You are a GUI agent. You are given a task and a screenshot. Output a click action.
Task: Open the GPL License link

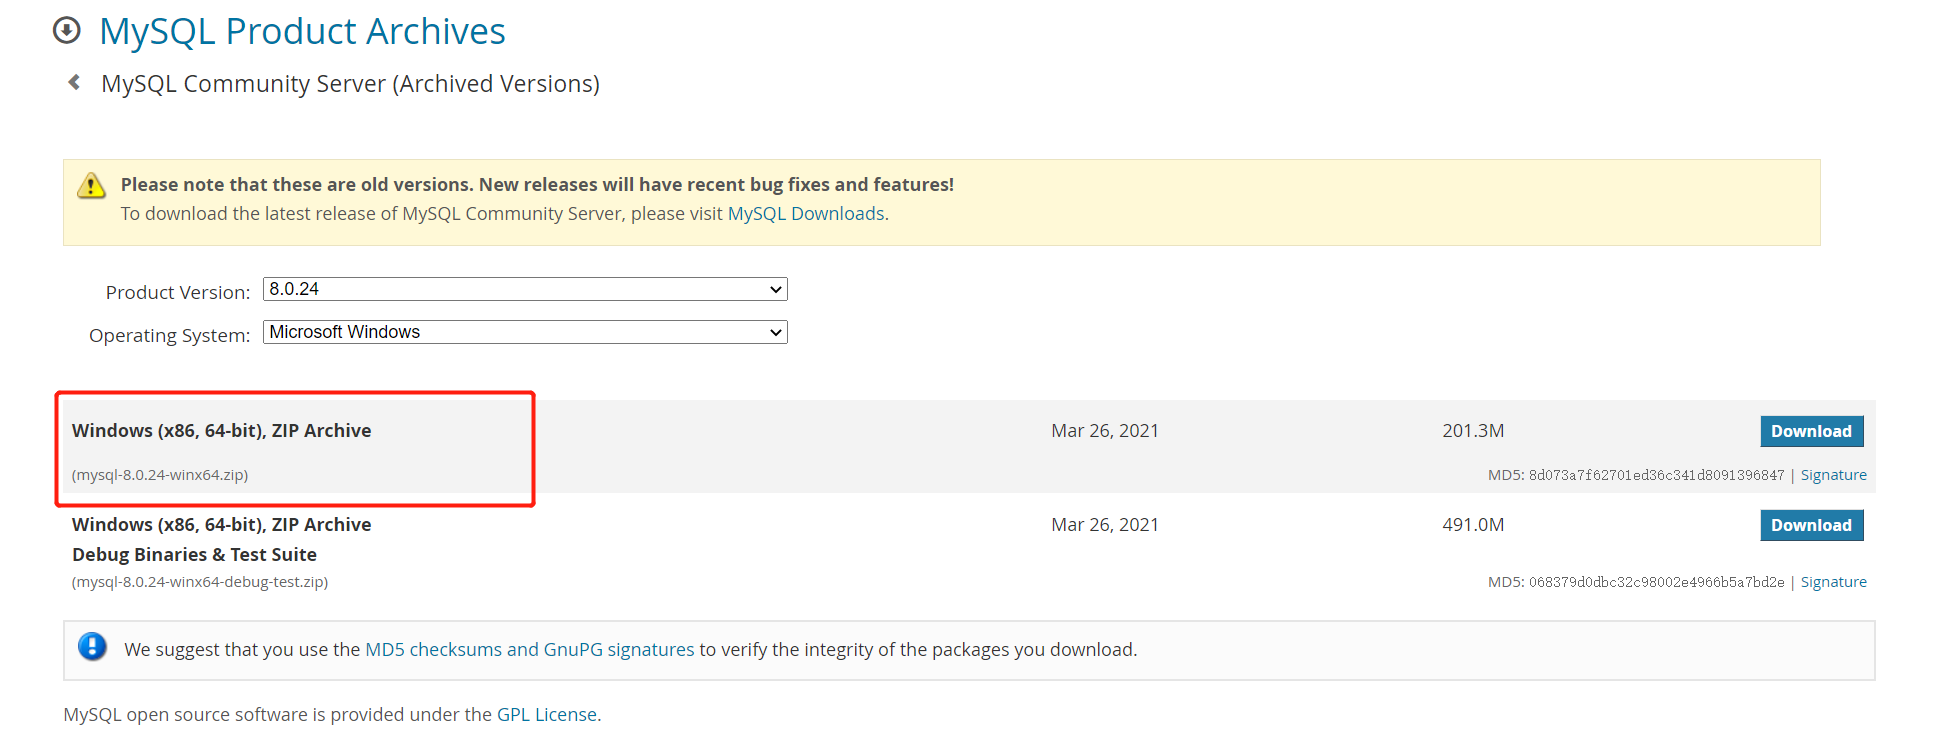coord(547,714)
